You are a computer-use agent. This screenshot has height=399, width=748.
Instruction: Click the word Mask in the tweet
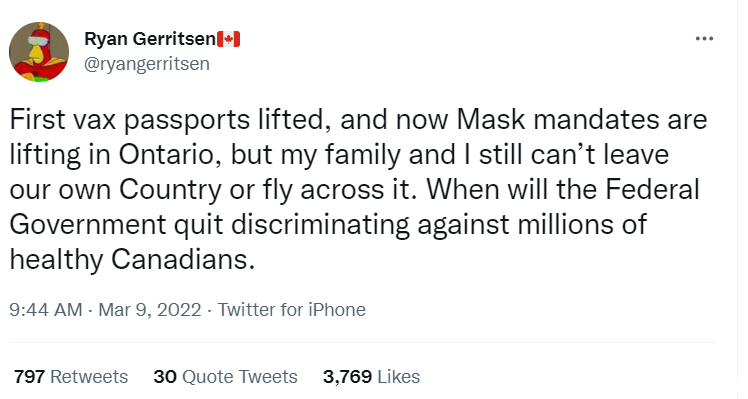pyautogui.click(x=491, y=119)
